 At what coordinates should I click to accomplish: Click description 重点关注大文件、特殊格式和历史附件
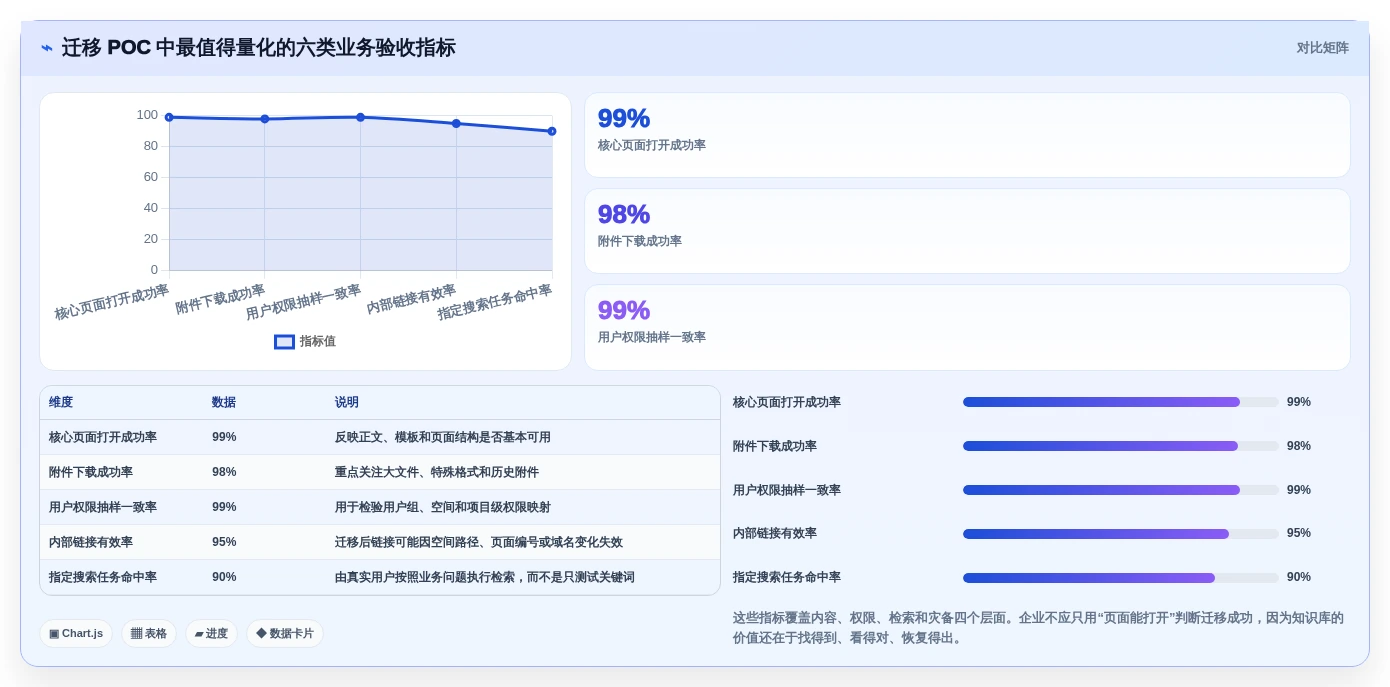click(x=437, y=473)
